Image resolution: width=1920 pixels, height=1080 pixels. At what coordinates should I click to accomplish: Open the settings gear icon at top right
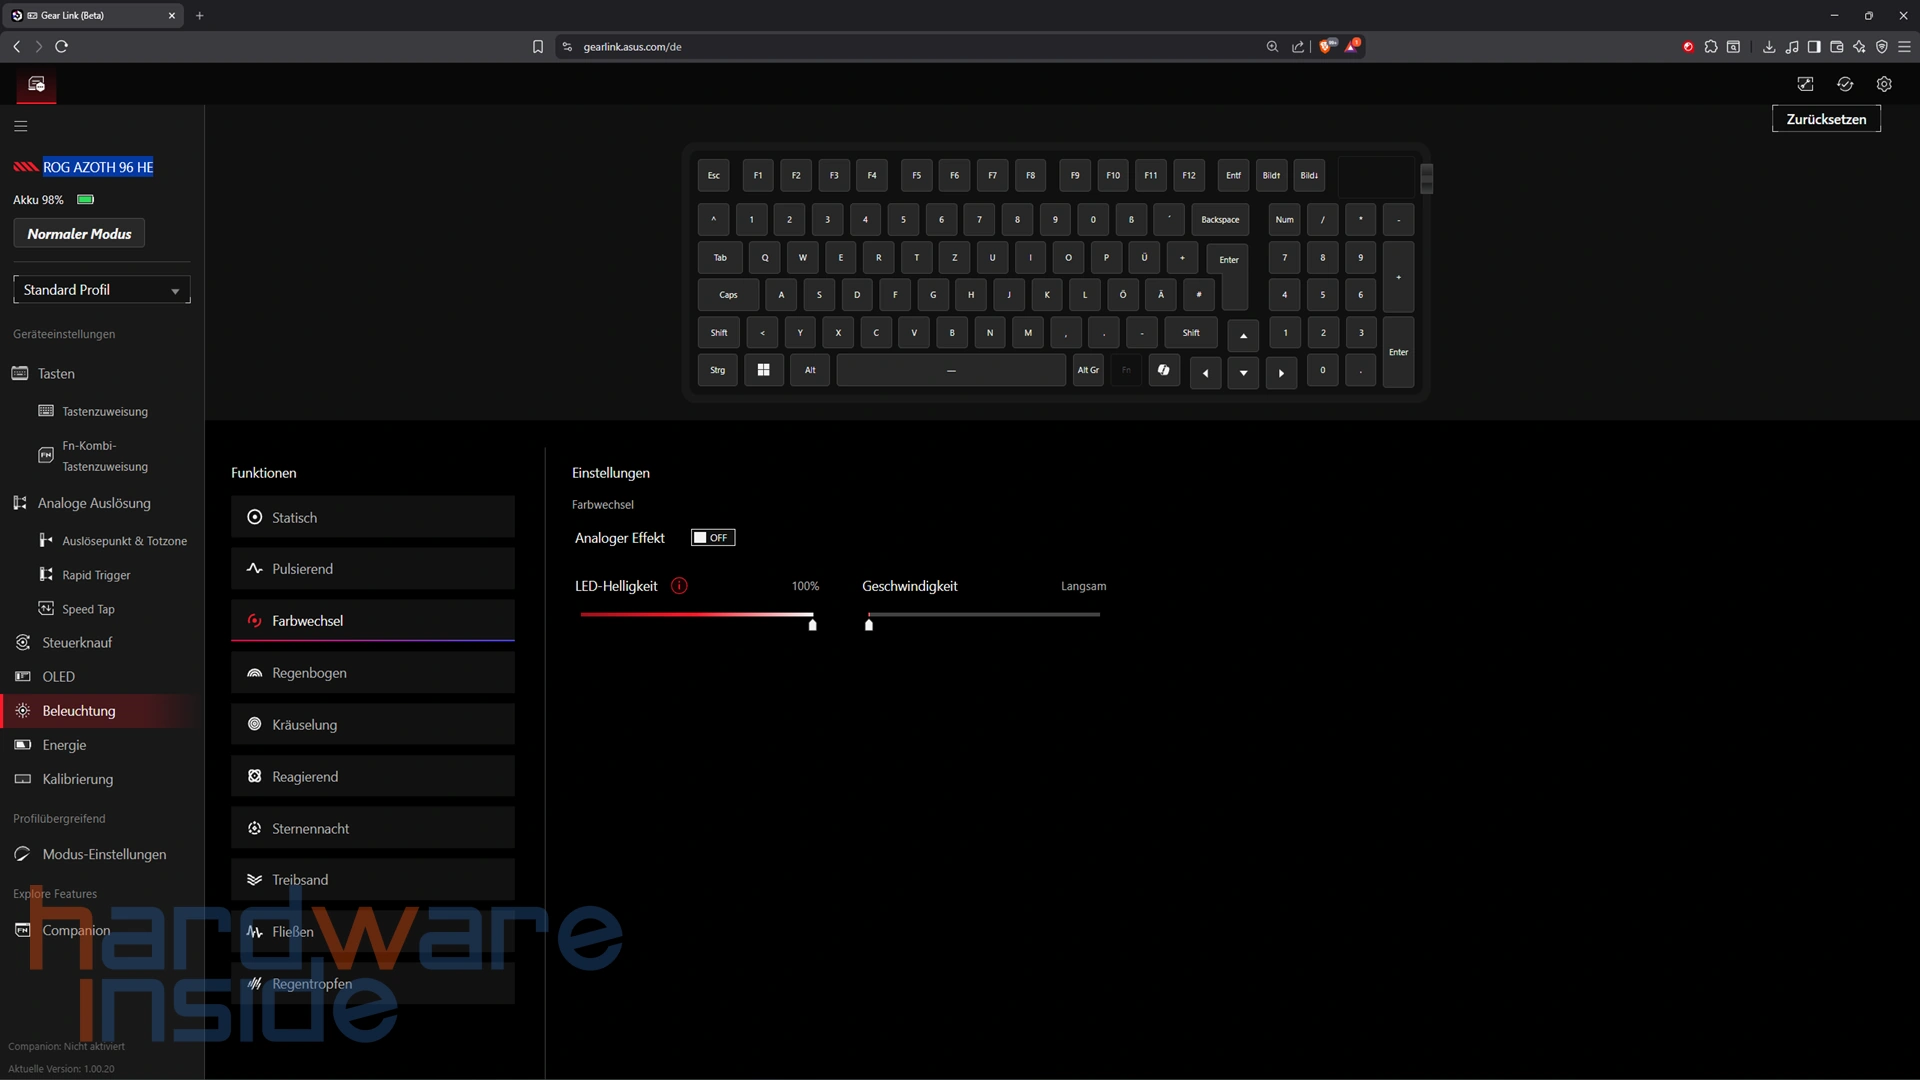click(x=1884, y=84)
